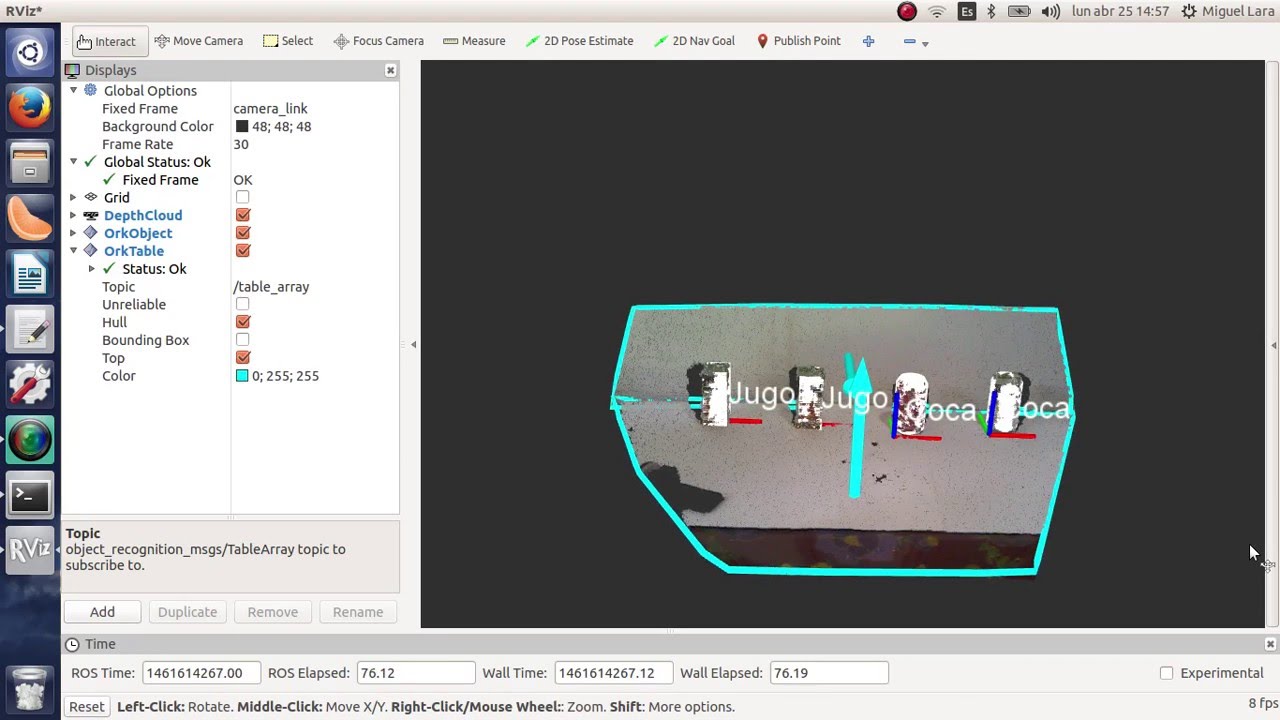Pick the Measure tool

[x=474, y=41]
